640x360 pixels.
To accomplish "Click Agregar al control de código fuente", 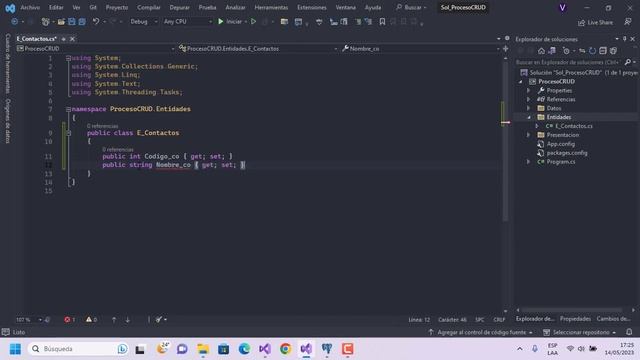I will tap(480, 332).
